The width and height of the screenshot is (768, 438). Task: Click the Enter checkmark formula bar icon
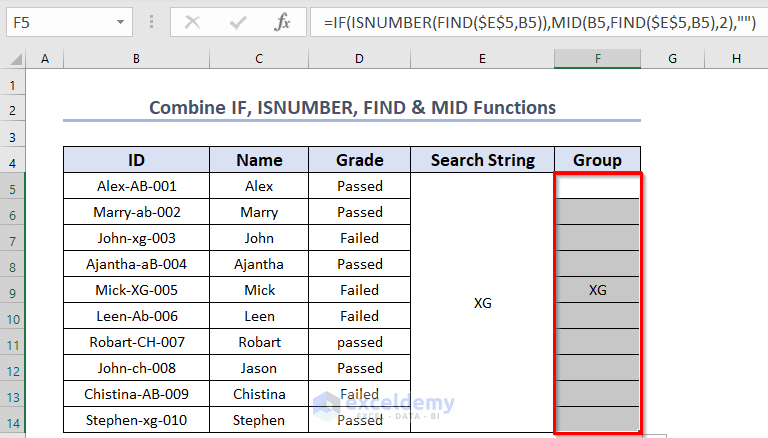tap(238, 21)
